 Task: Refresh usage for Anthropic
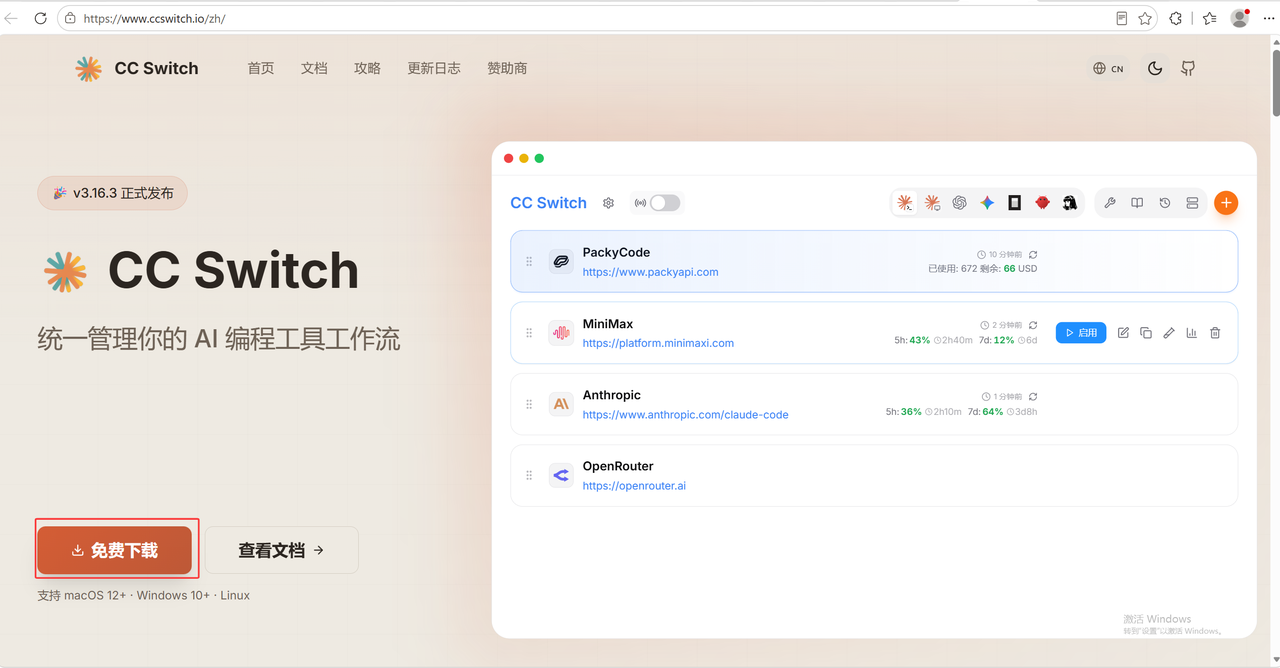tap(1033, 397)
